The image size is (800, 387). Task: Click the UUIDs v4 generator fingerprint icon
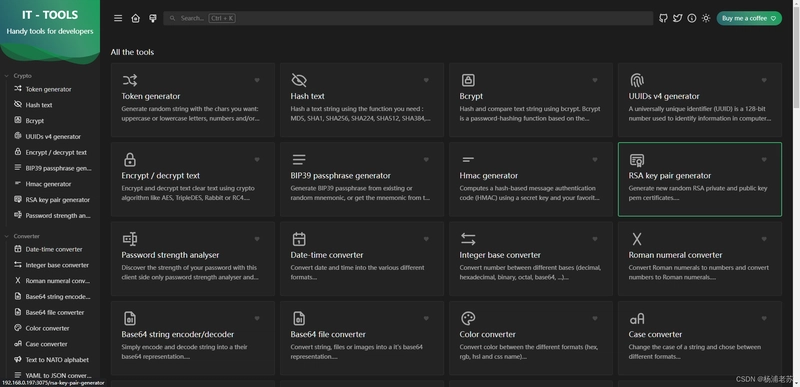(x=637, y=80)
